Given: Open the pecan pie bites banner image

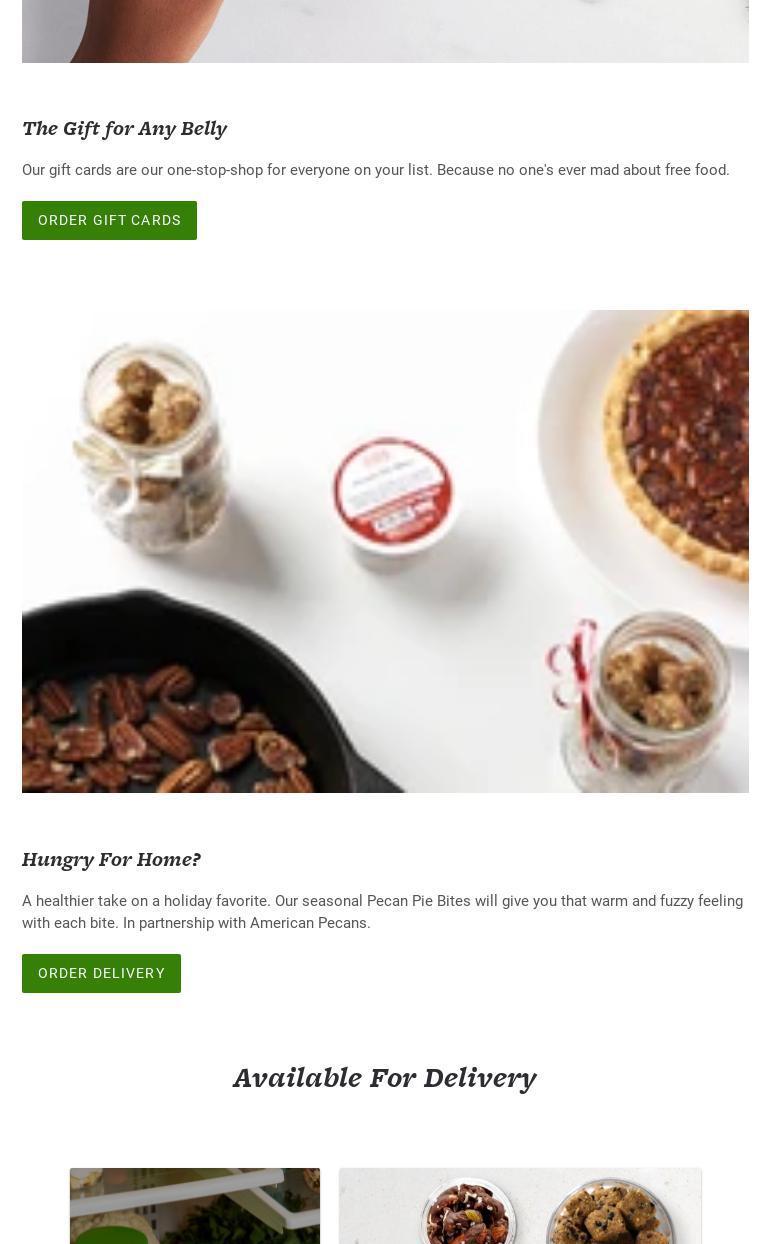Looking at the screenshot, I should click(x=385, y=551).
